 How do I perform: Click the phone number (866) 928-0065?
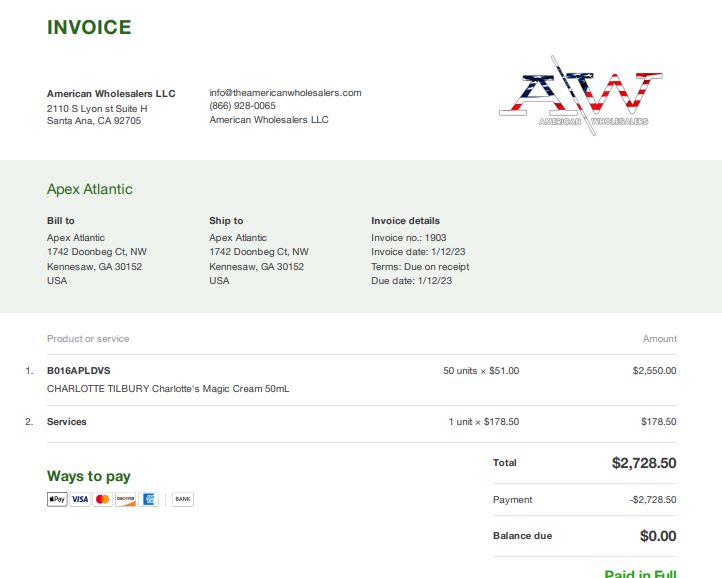click(242, 105)
